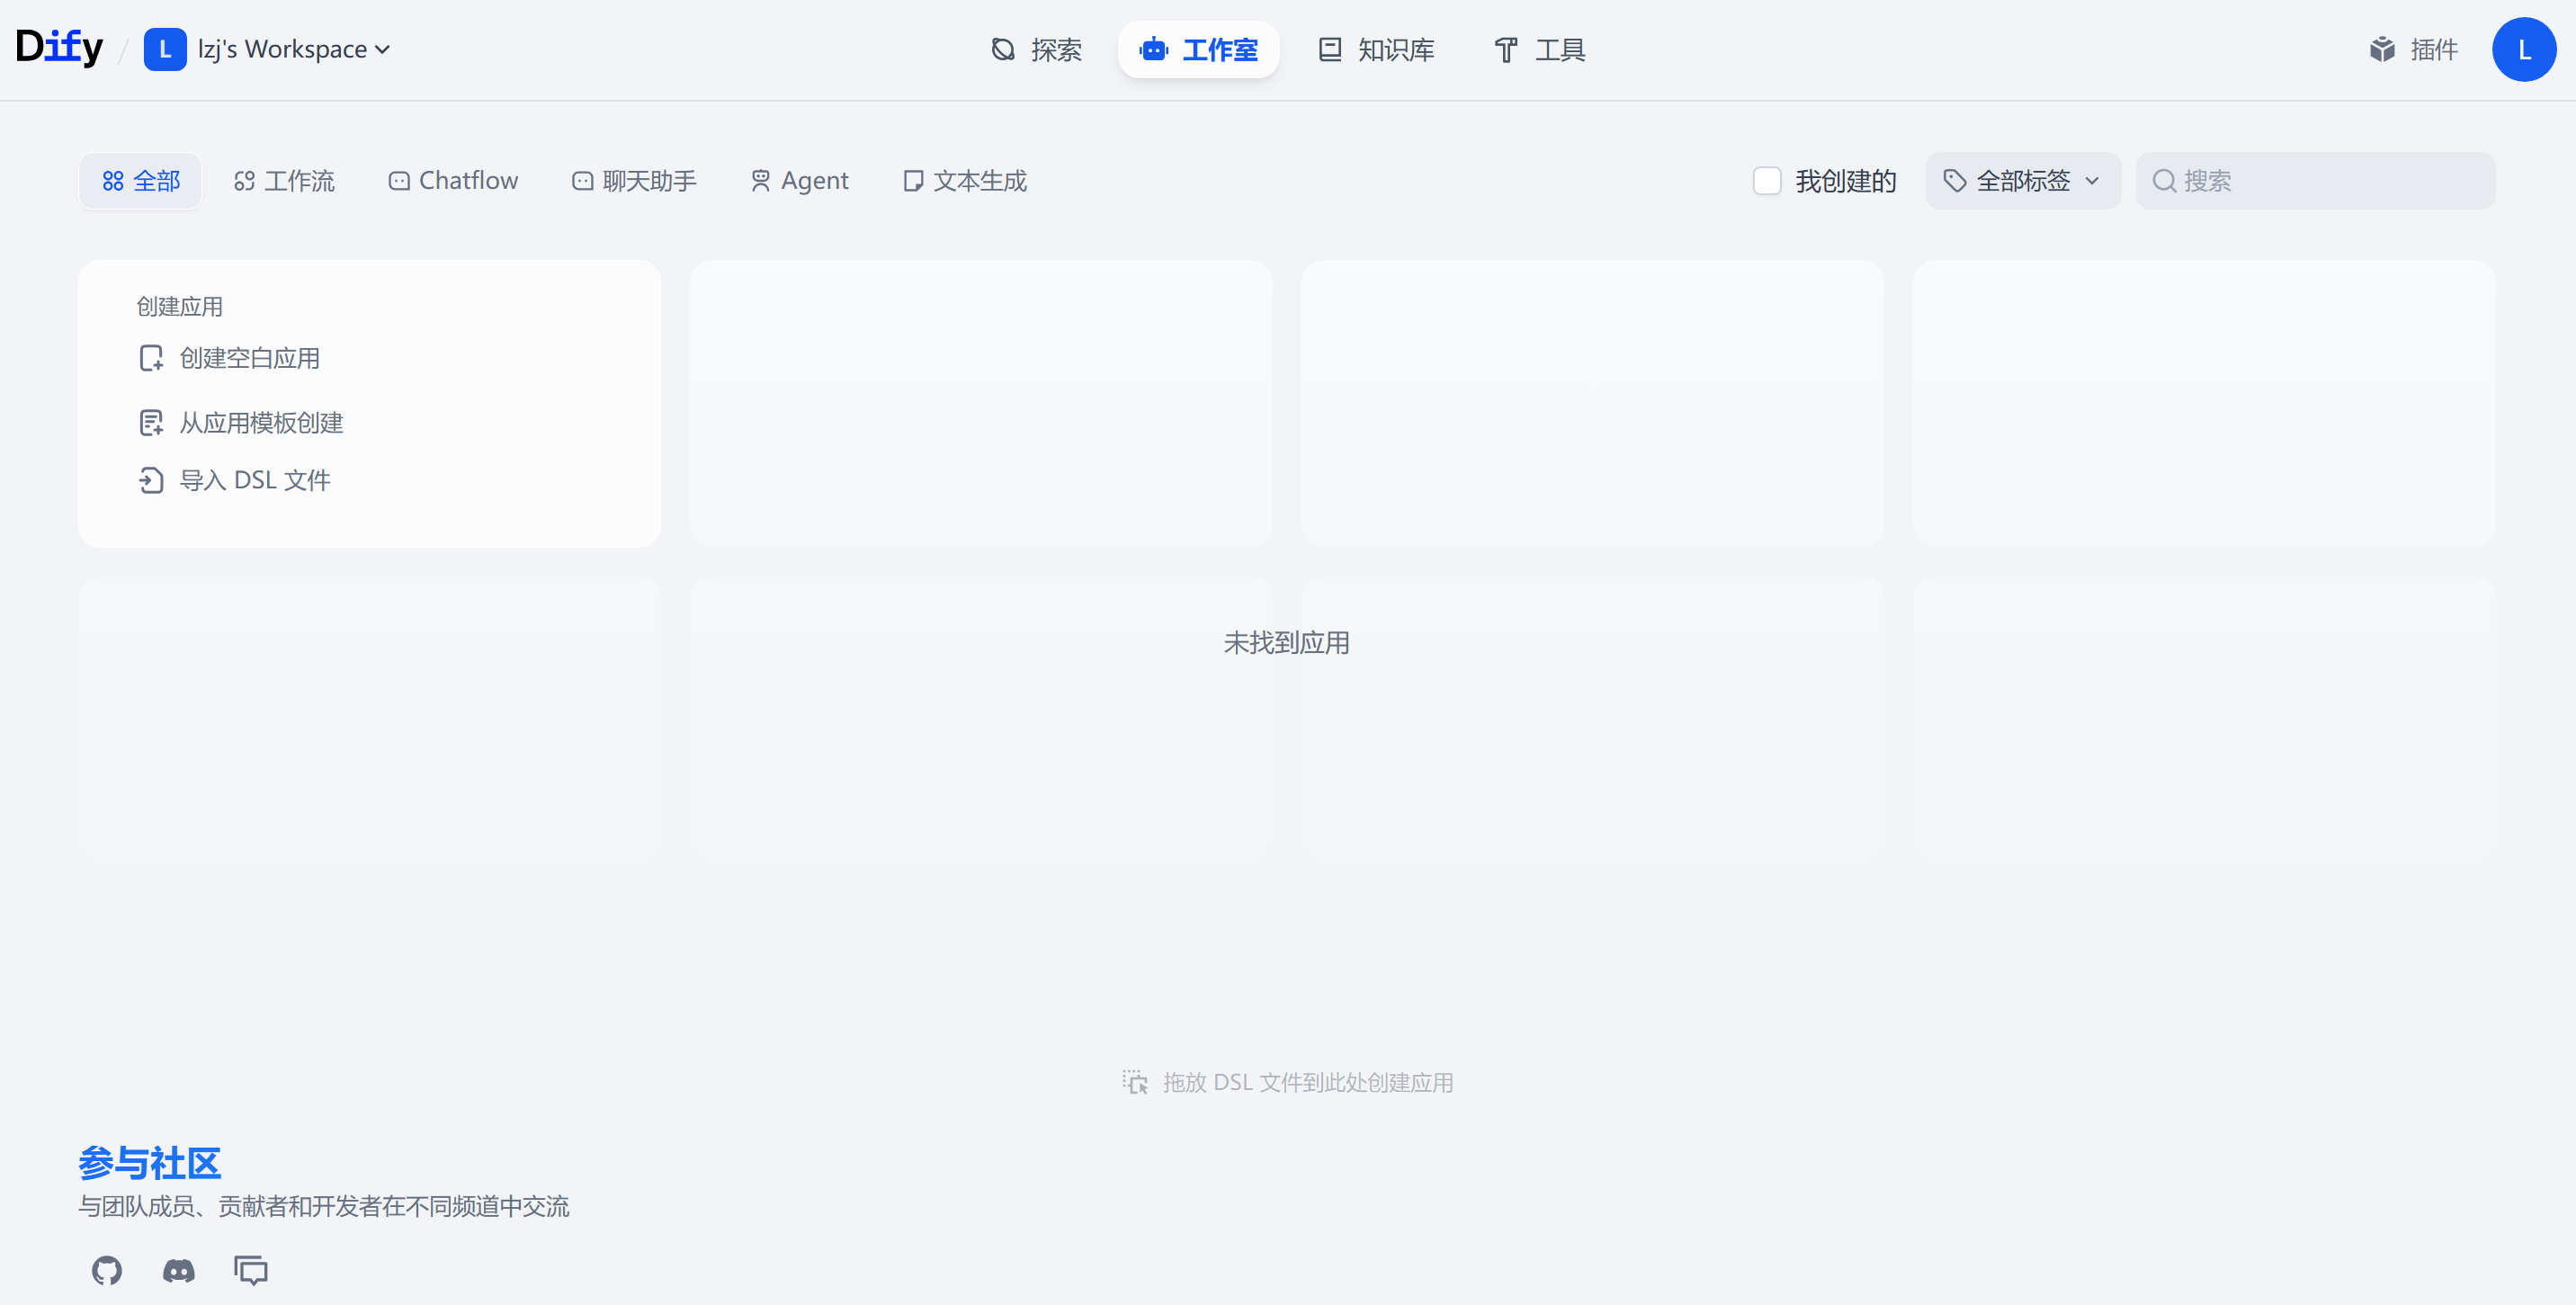Viewport: 2576px width, 1305px height.
Task: Enable the 我创建的 checkbox
Action: tap(1767, 181)
